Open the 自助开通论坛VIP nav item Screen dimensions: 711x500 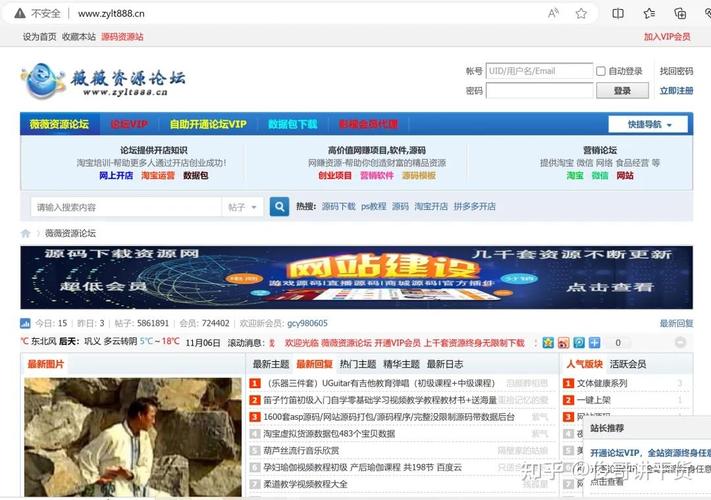(x=208, y=124)
